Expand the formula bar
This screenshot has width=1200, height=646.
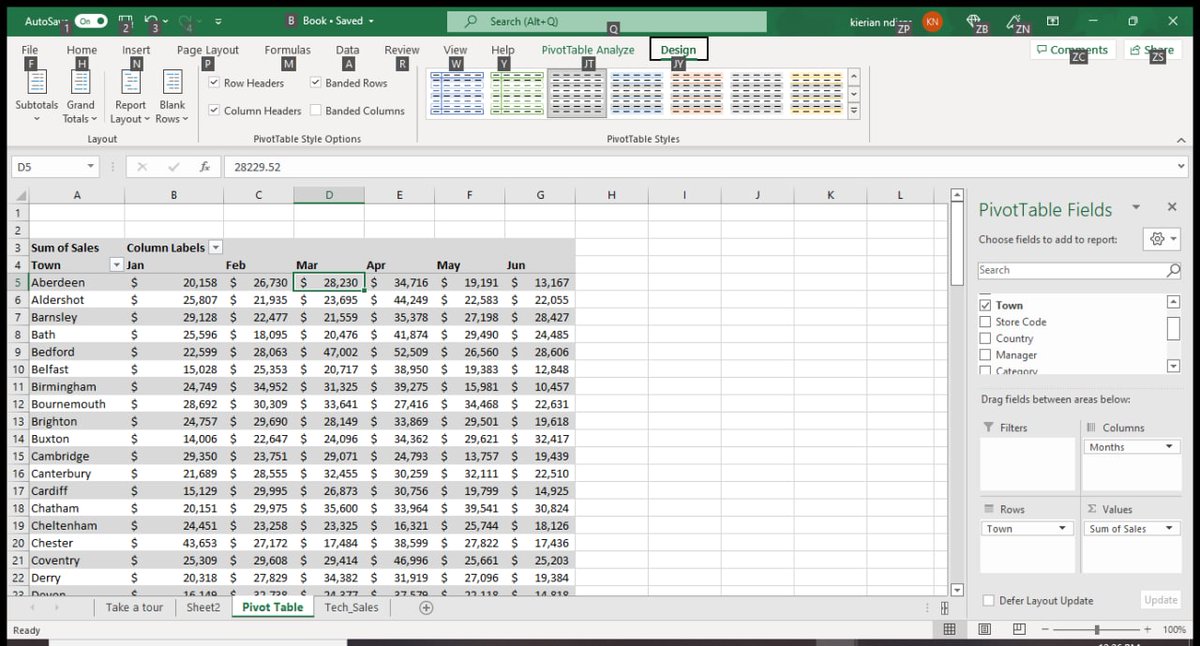pos(1181,167)
